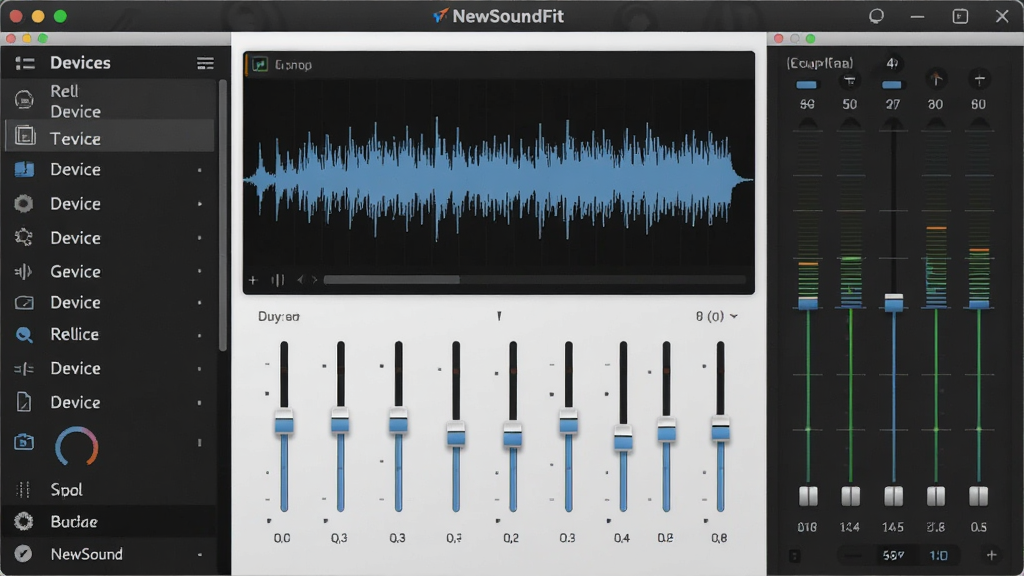Expand the NewSound item arrow
This screenshot has width=1024, height=576.
coord(200,555)
